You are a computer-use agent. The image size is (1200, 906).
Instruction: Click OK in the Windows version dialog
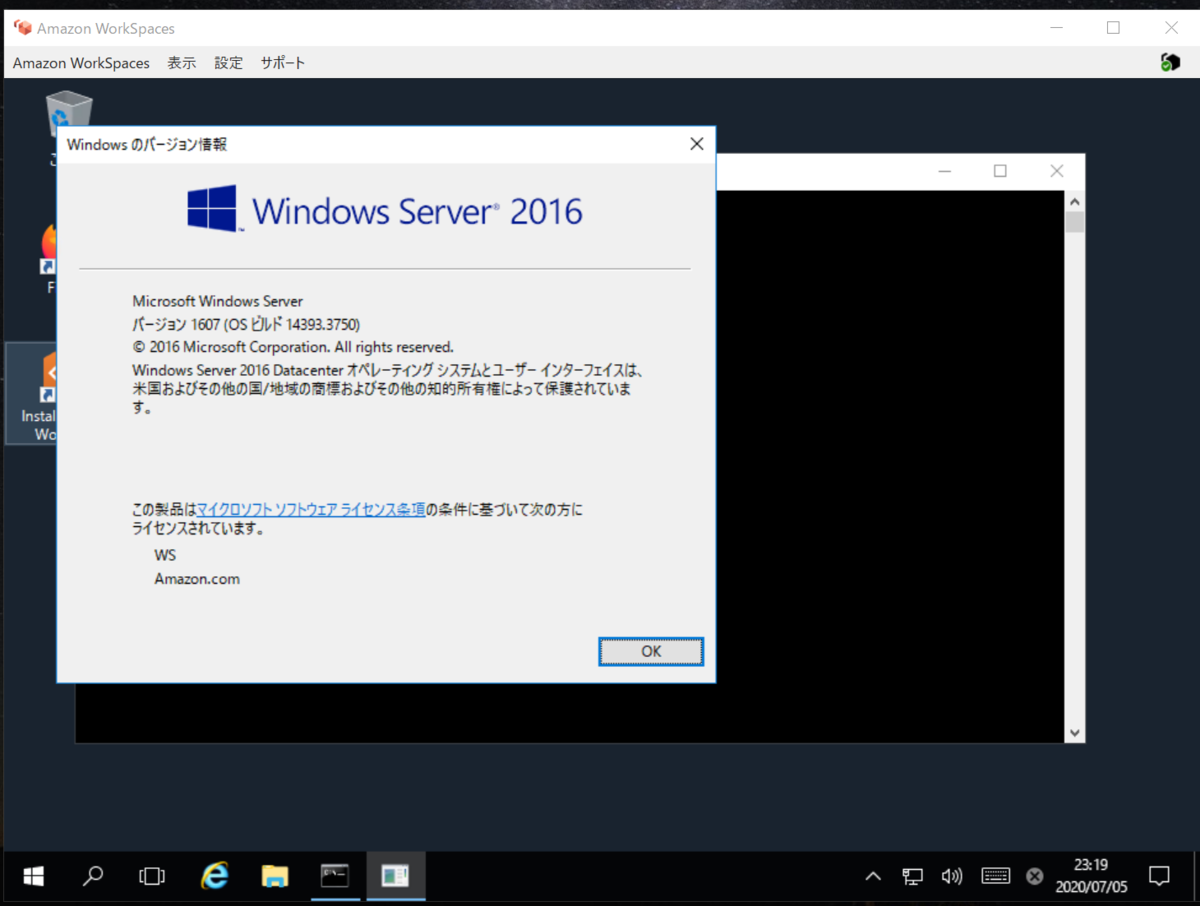point(651,651)
